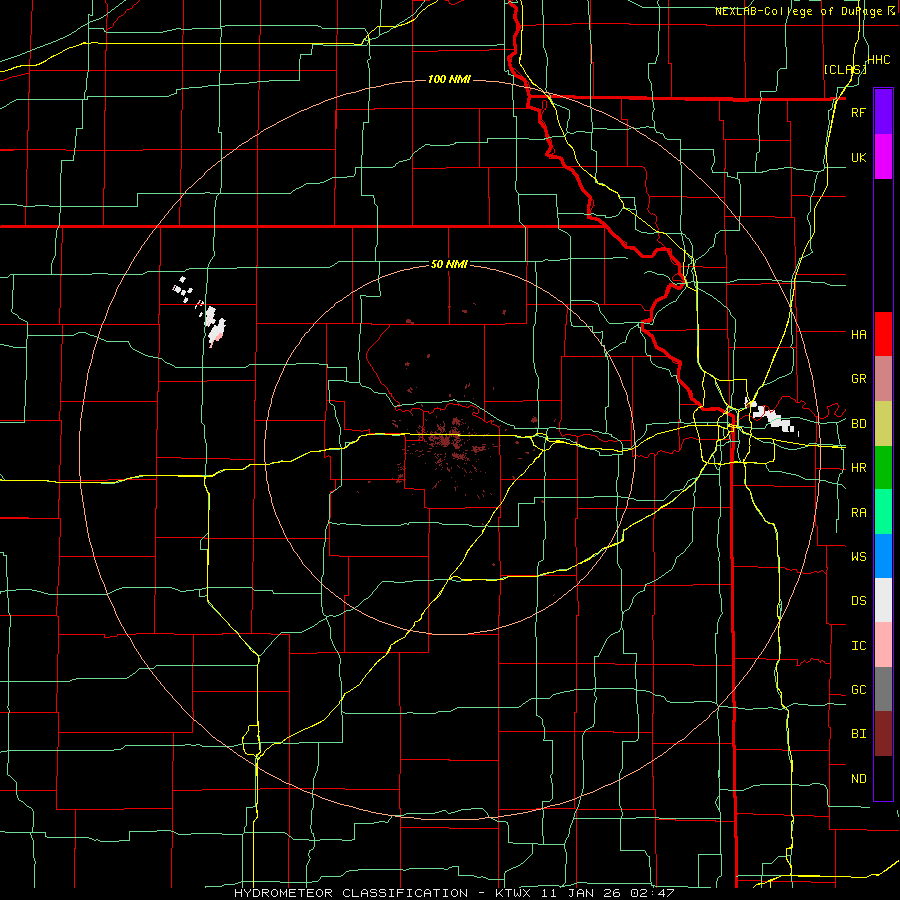Click the RF legend label

pyautogui.click(x=858, y=112)
